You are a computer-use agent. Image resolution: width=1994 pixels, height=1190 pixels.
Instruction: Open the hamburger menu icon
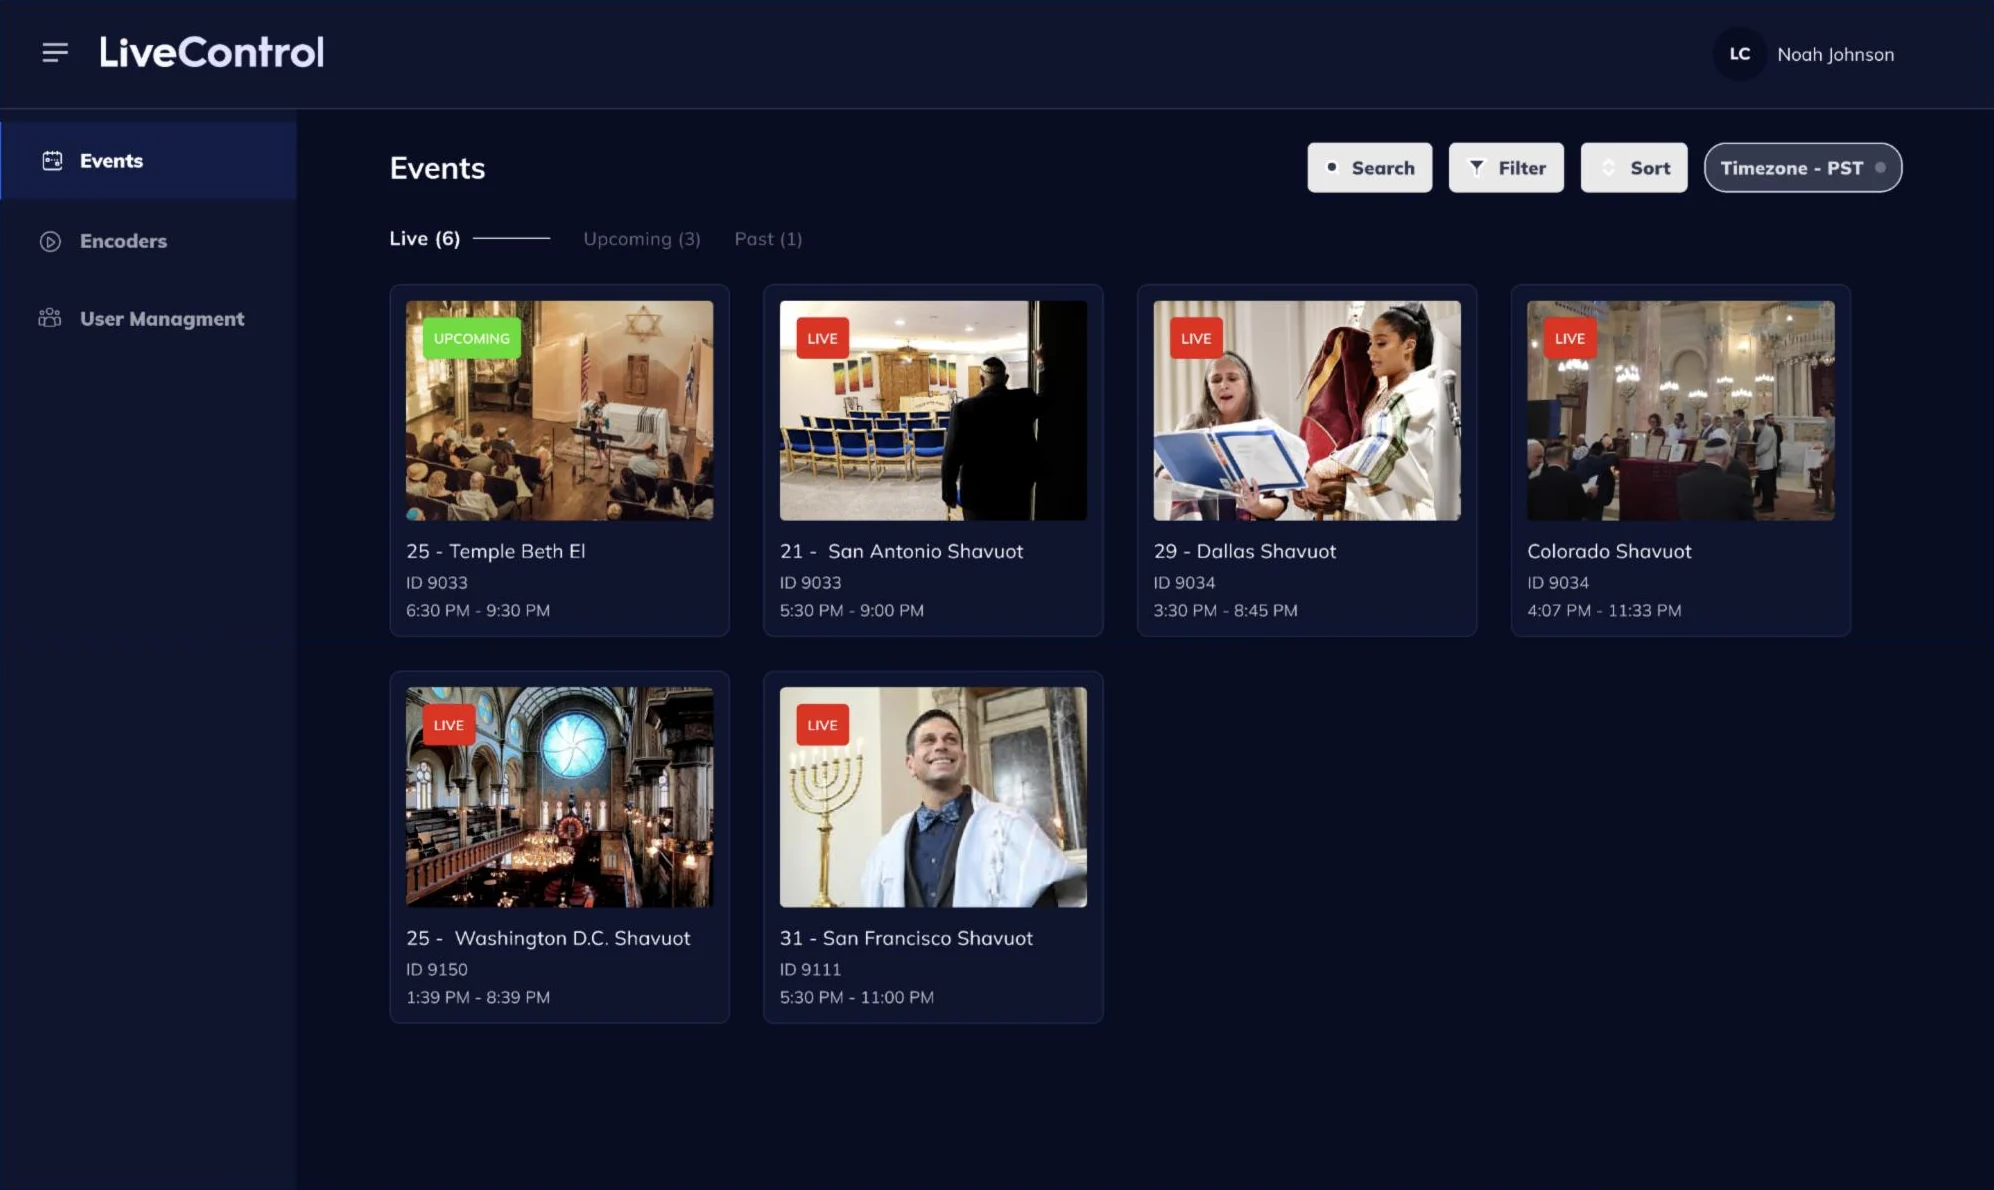click(55, 52)
